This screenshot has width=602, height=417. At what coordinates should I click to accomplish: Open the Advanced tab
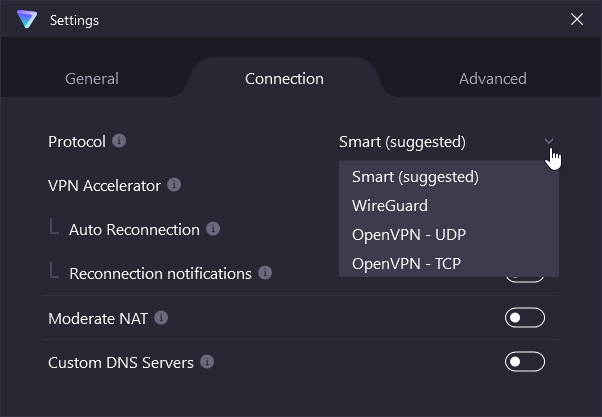[492, 78]
